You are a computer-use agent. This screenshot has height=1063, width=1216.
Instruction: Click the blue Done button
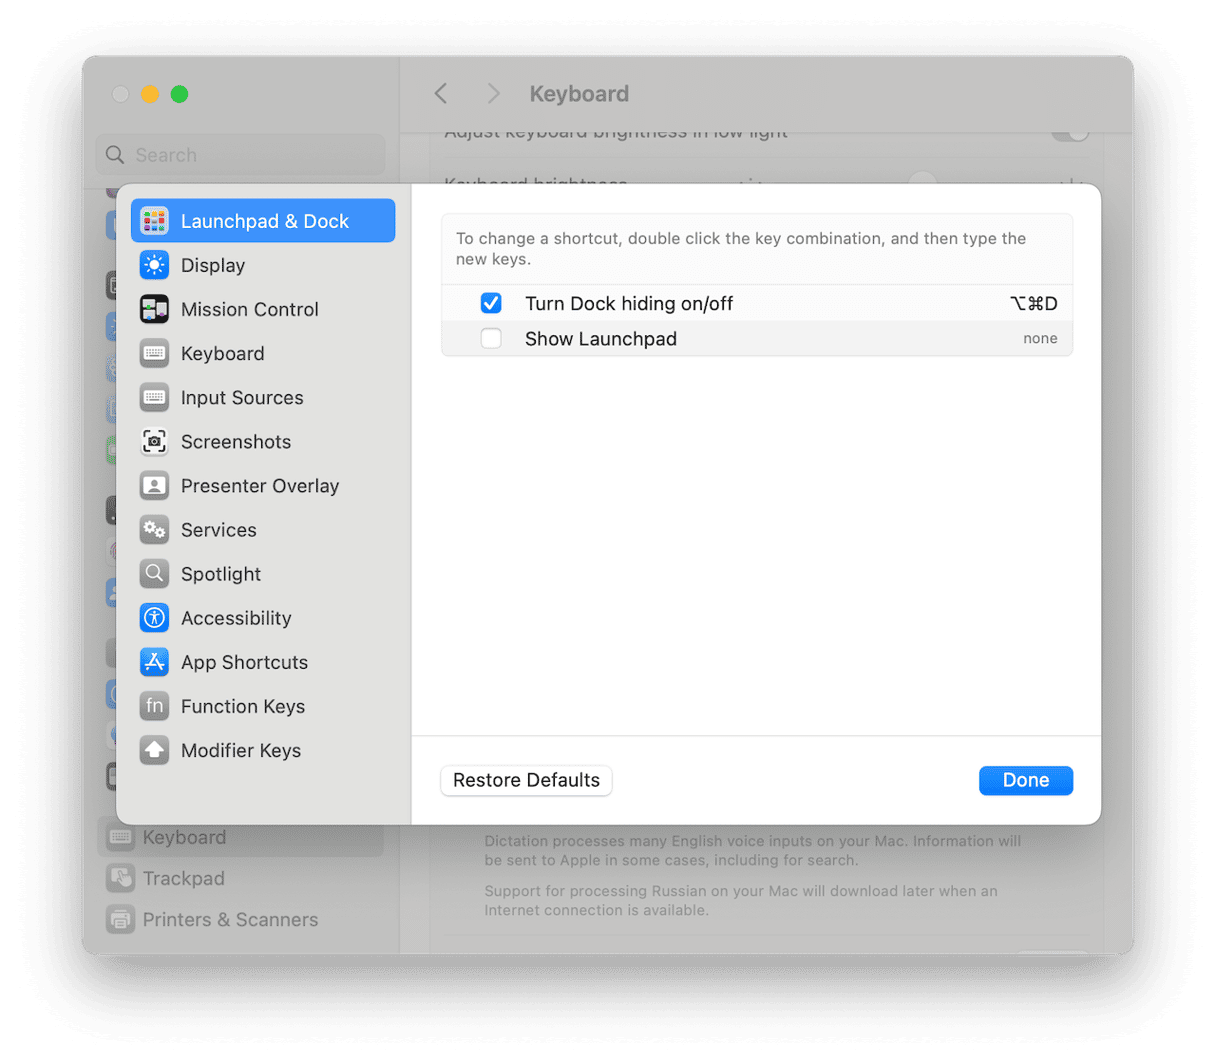coord(1025,780)
